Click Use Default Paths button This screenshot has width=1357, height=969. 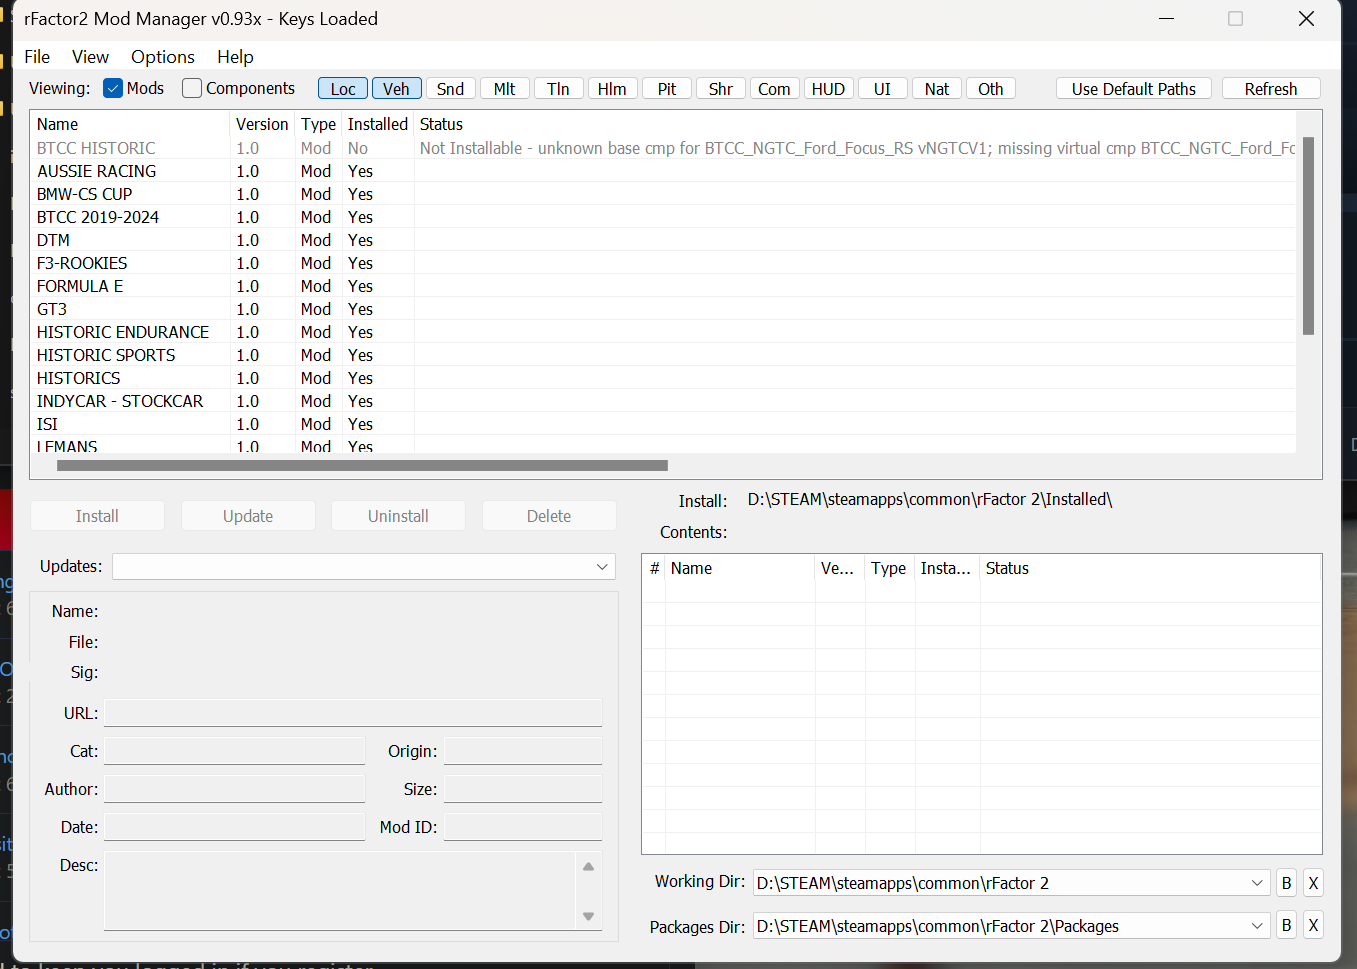pyautogui.click(x=1133, y=89)
